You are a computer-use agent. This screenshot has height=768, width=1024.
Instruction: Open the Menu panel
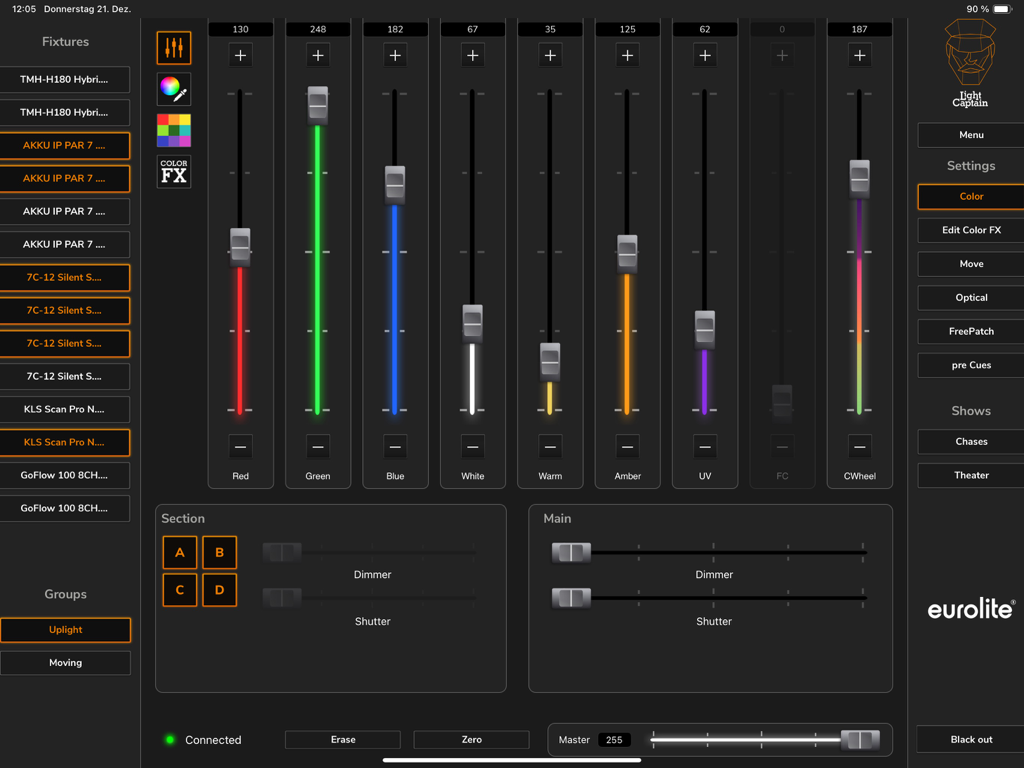tap(969, 134)
